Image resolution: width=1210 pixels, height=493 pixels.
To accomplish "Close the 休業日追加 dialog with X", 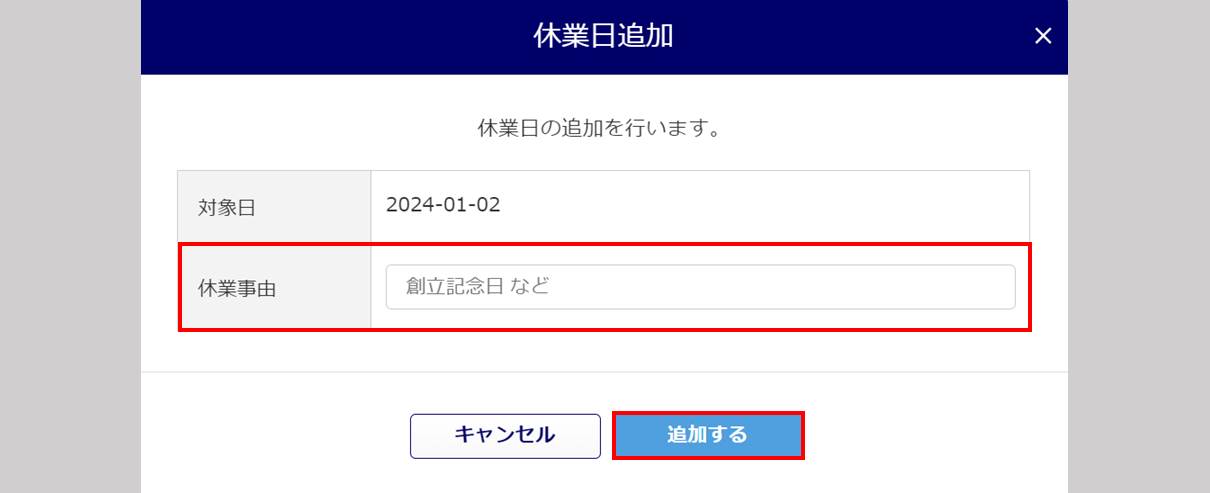I will [1043, 37].
